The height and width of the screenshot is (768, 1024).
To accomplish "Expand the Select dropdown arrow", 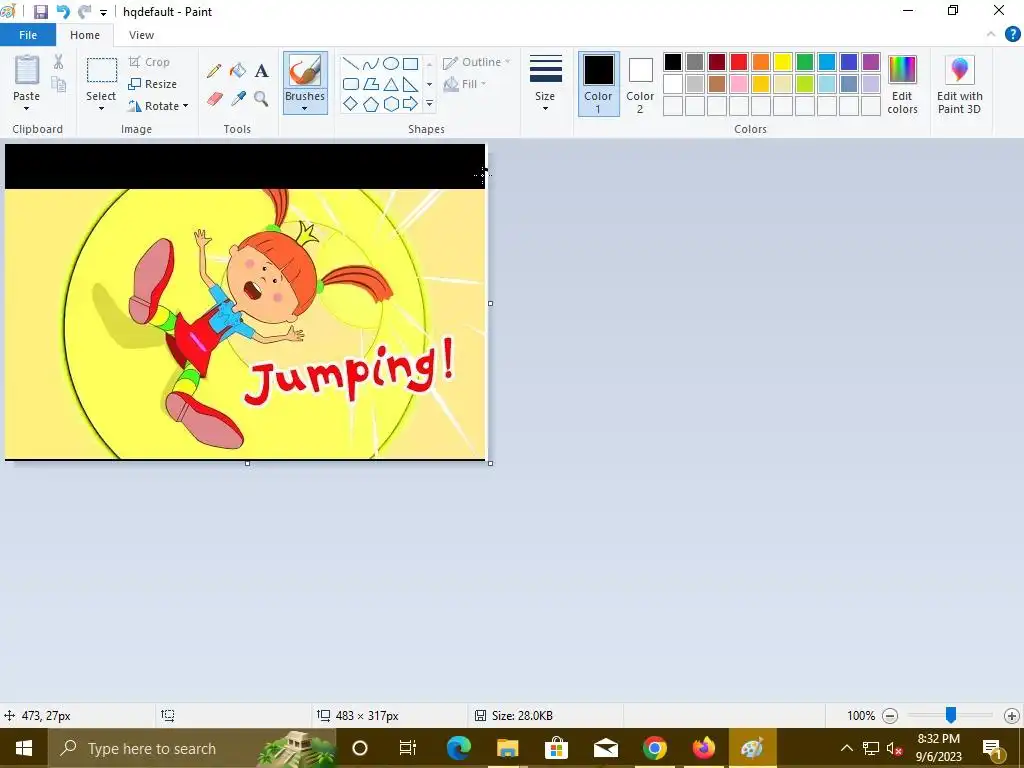I will pos(101,108).
